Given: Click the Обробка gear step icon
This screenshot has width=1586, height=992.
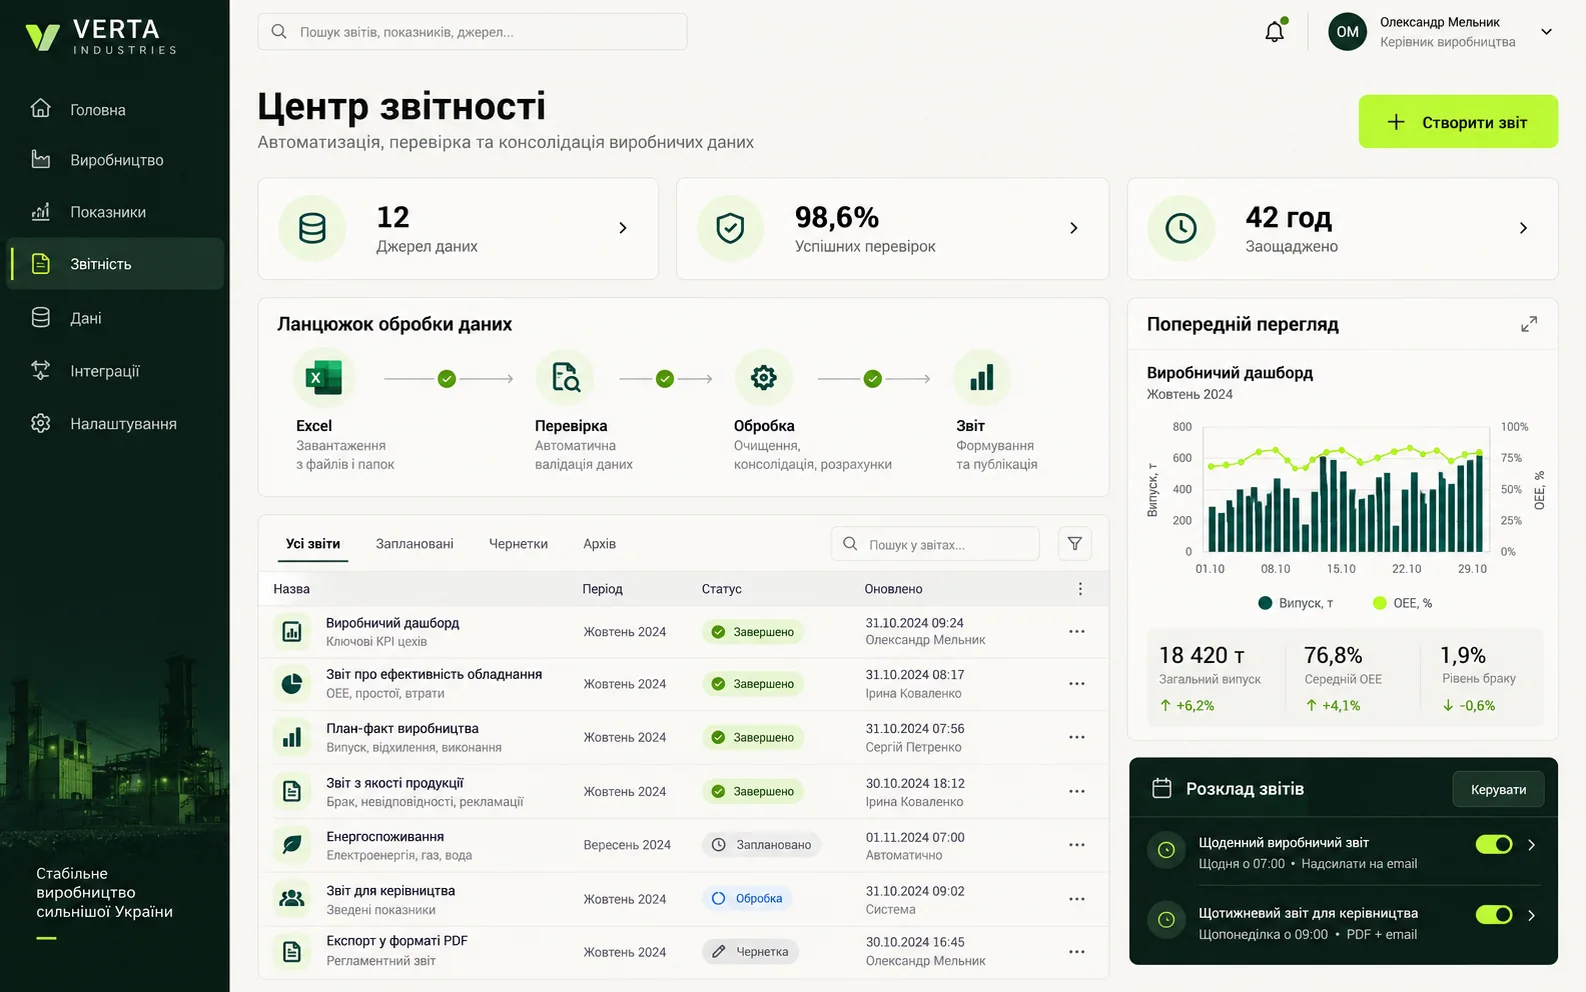Looking at the screenshot, I should coord(764,378).
